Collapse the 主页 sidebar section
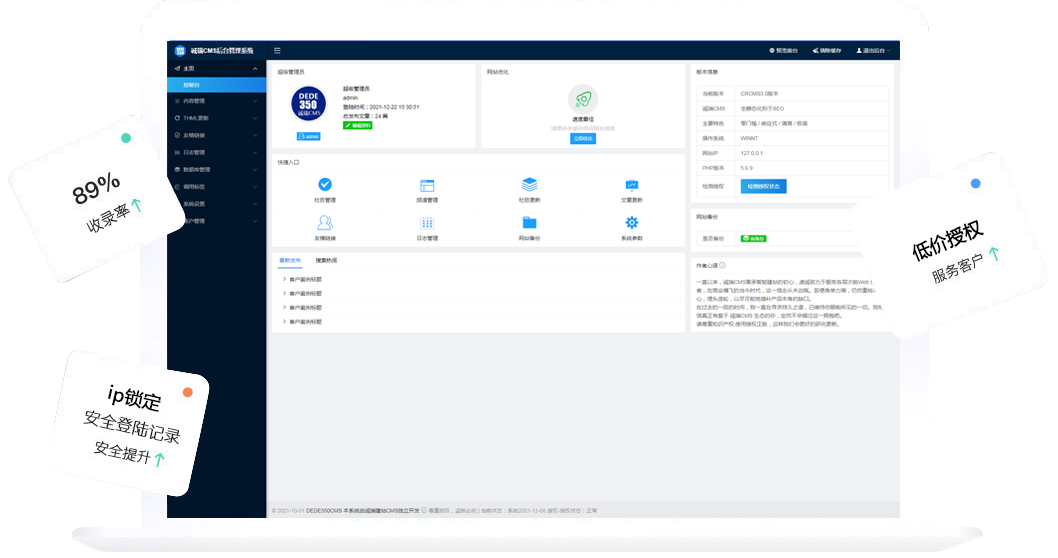Viewport: 1058px width, 558px height. (215, 69)
